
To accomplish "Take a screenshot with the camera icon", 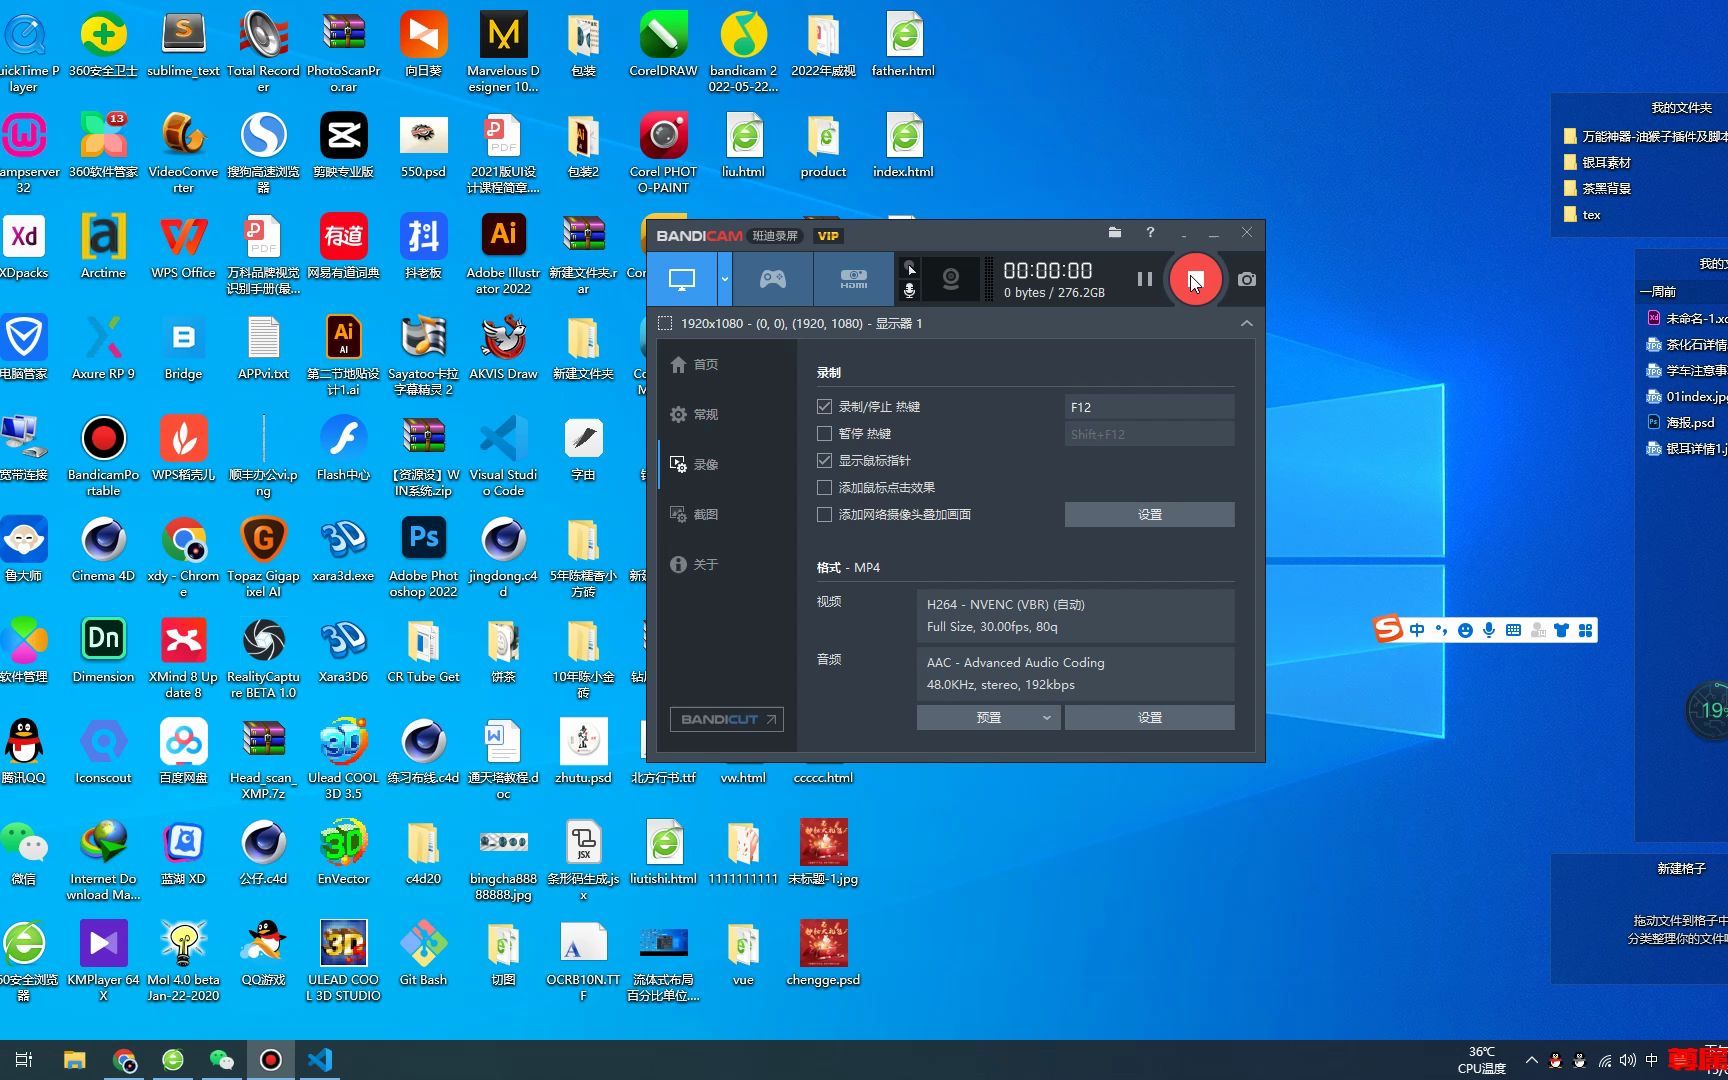I will [1246, 279].
